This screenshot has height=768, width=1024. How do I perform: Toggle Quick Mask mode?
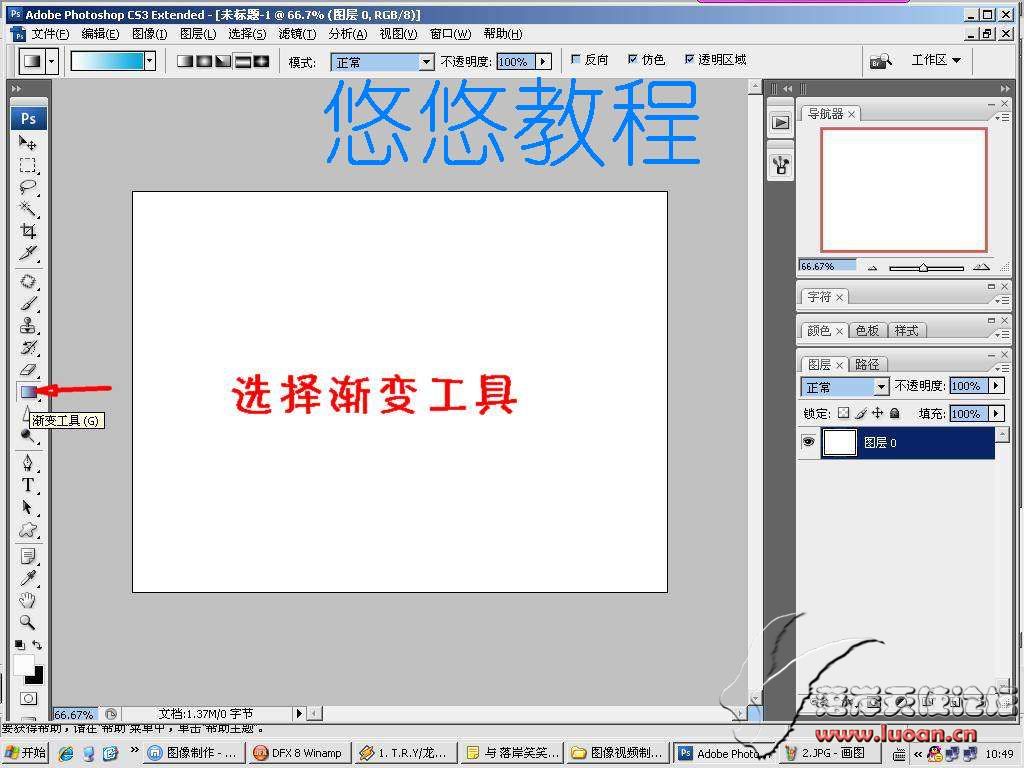click(x=28, y=699)
